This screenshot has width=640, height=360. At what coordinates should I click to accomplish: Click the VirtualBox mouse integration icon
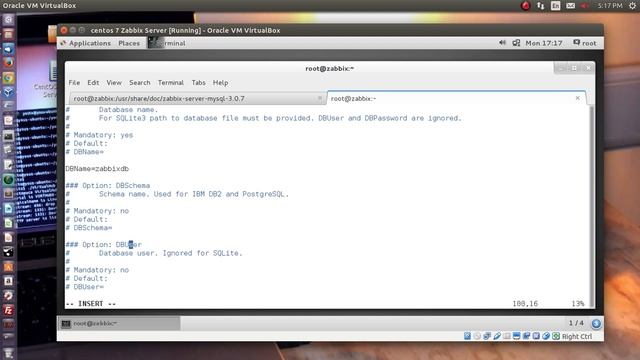(546, 336)
